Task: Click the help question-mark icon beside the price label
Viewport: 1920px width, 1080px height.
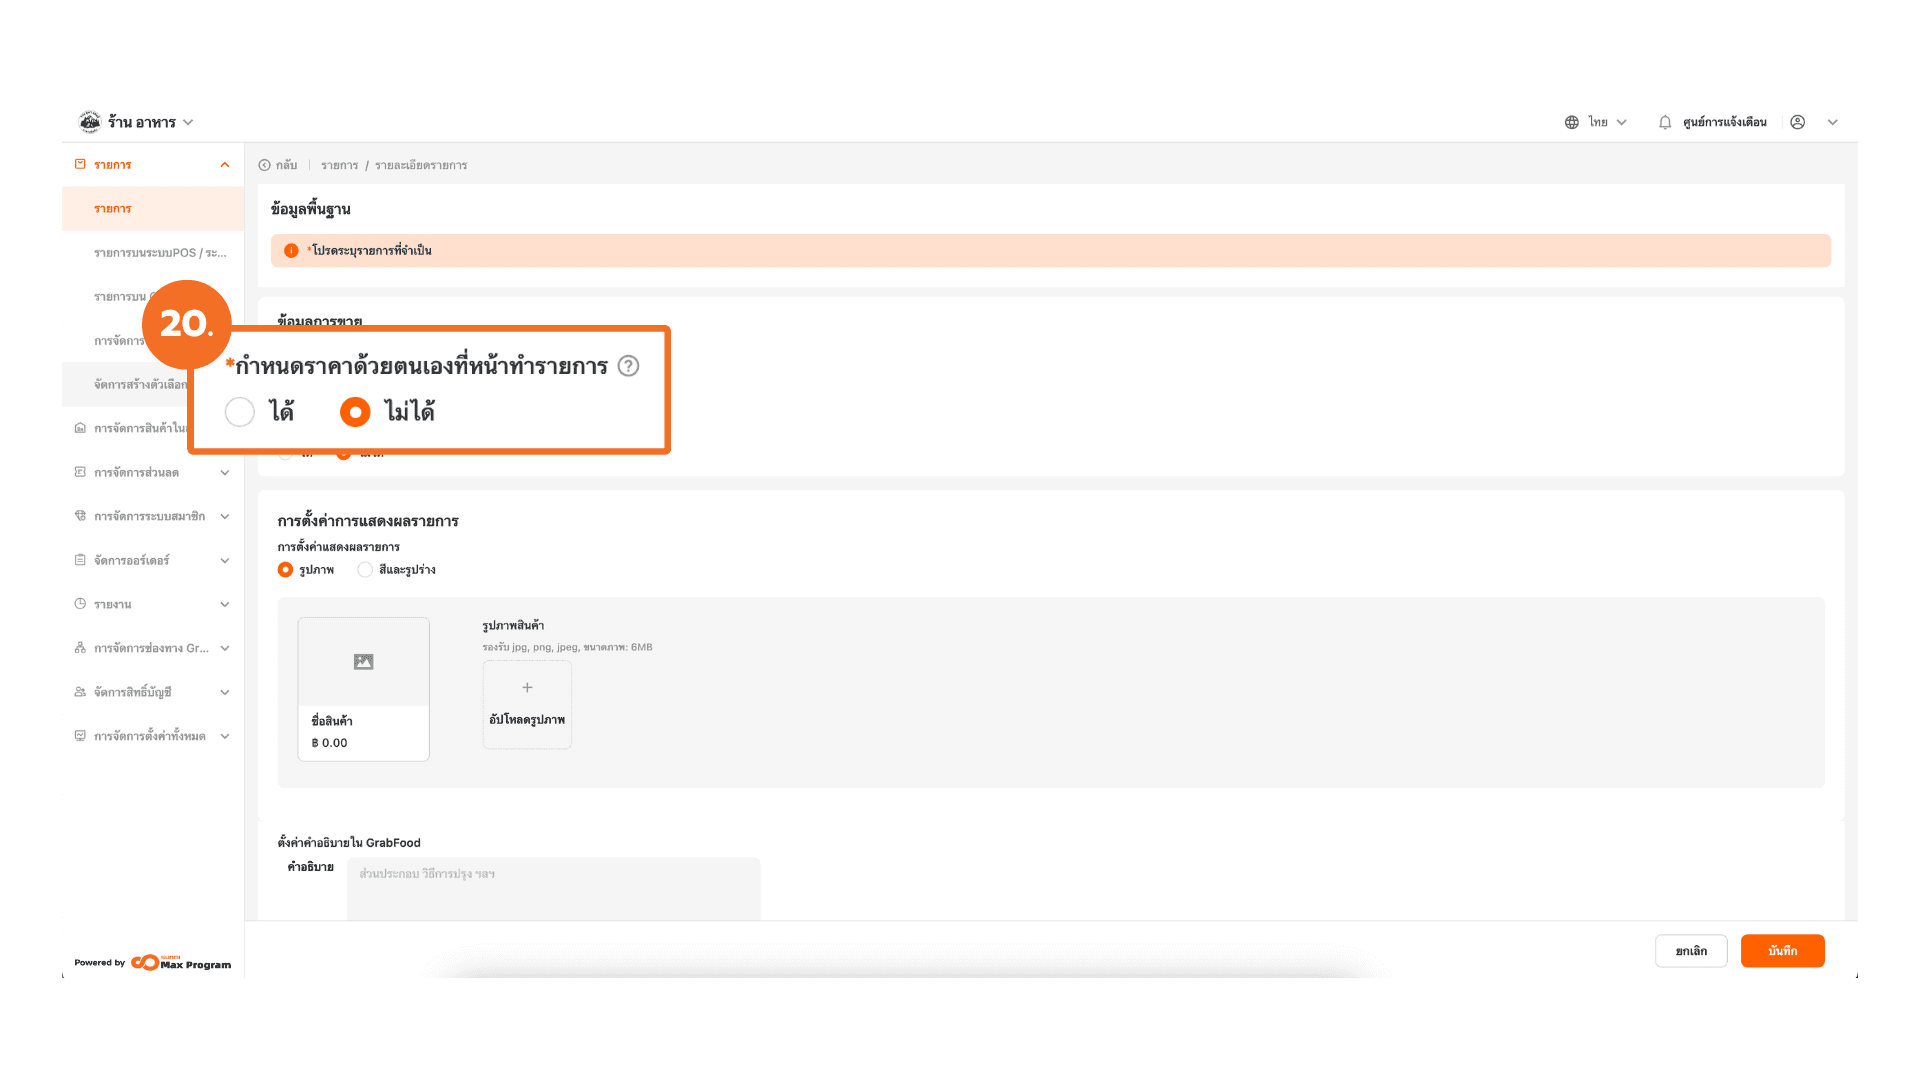Action: pos(628,366)
